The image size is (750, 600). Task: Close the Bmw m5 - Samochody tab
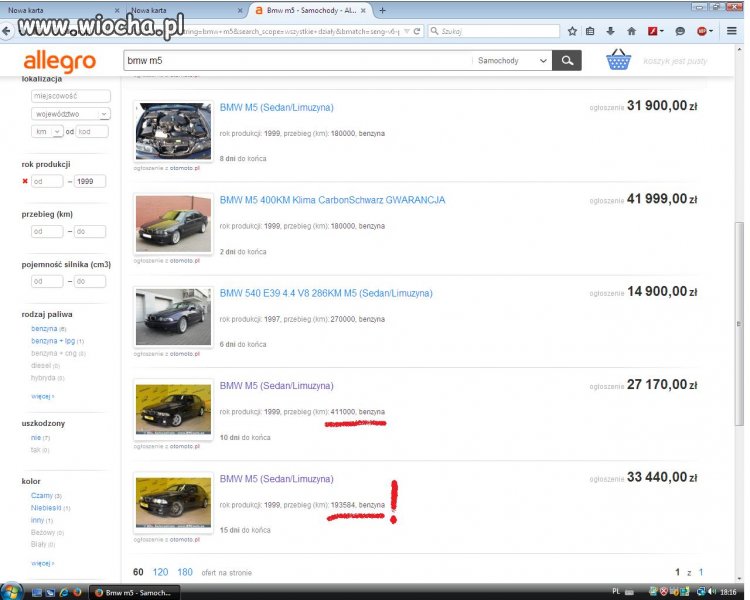point(364,10)
